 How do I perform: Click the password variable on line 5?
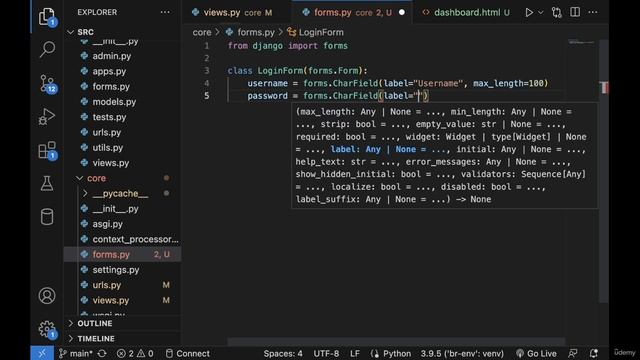(x=267, y=96)
